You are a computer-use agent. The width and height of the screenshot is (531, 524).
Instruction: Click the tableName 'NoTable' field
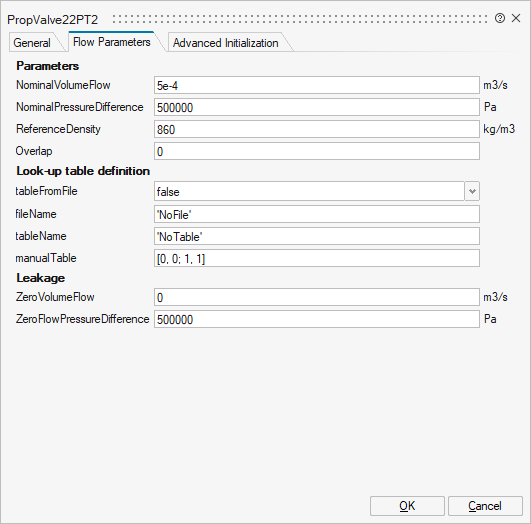click(317, 236)
